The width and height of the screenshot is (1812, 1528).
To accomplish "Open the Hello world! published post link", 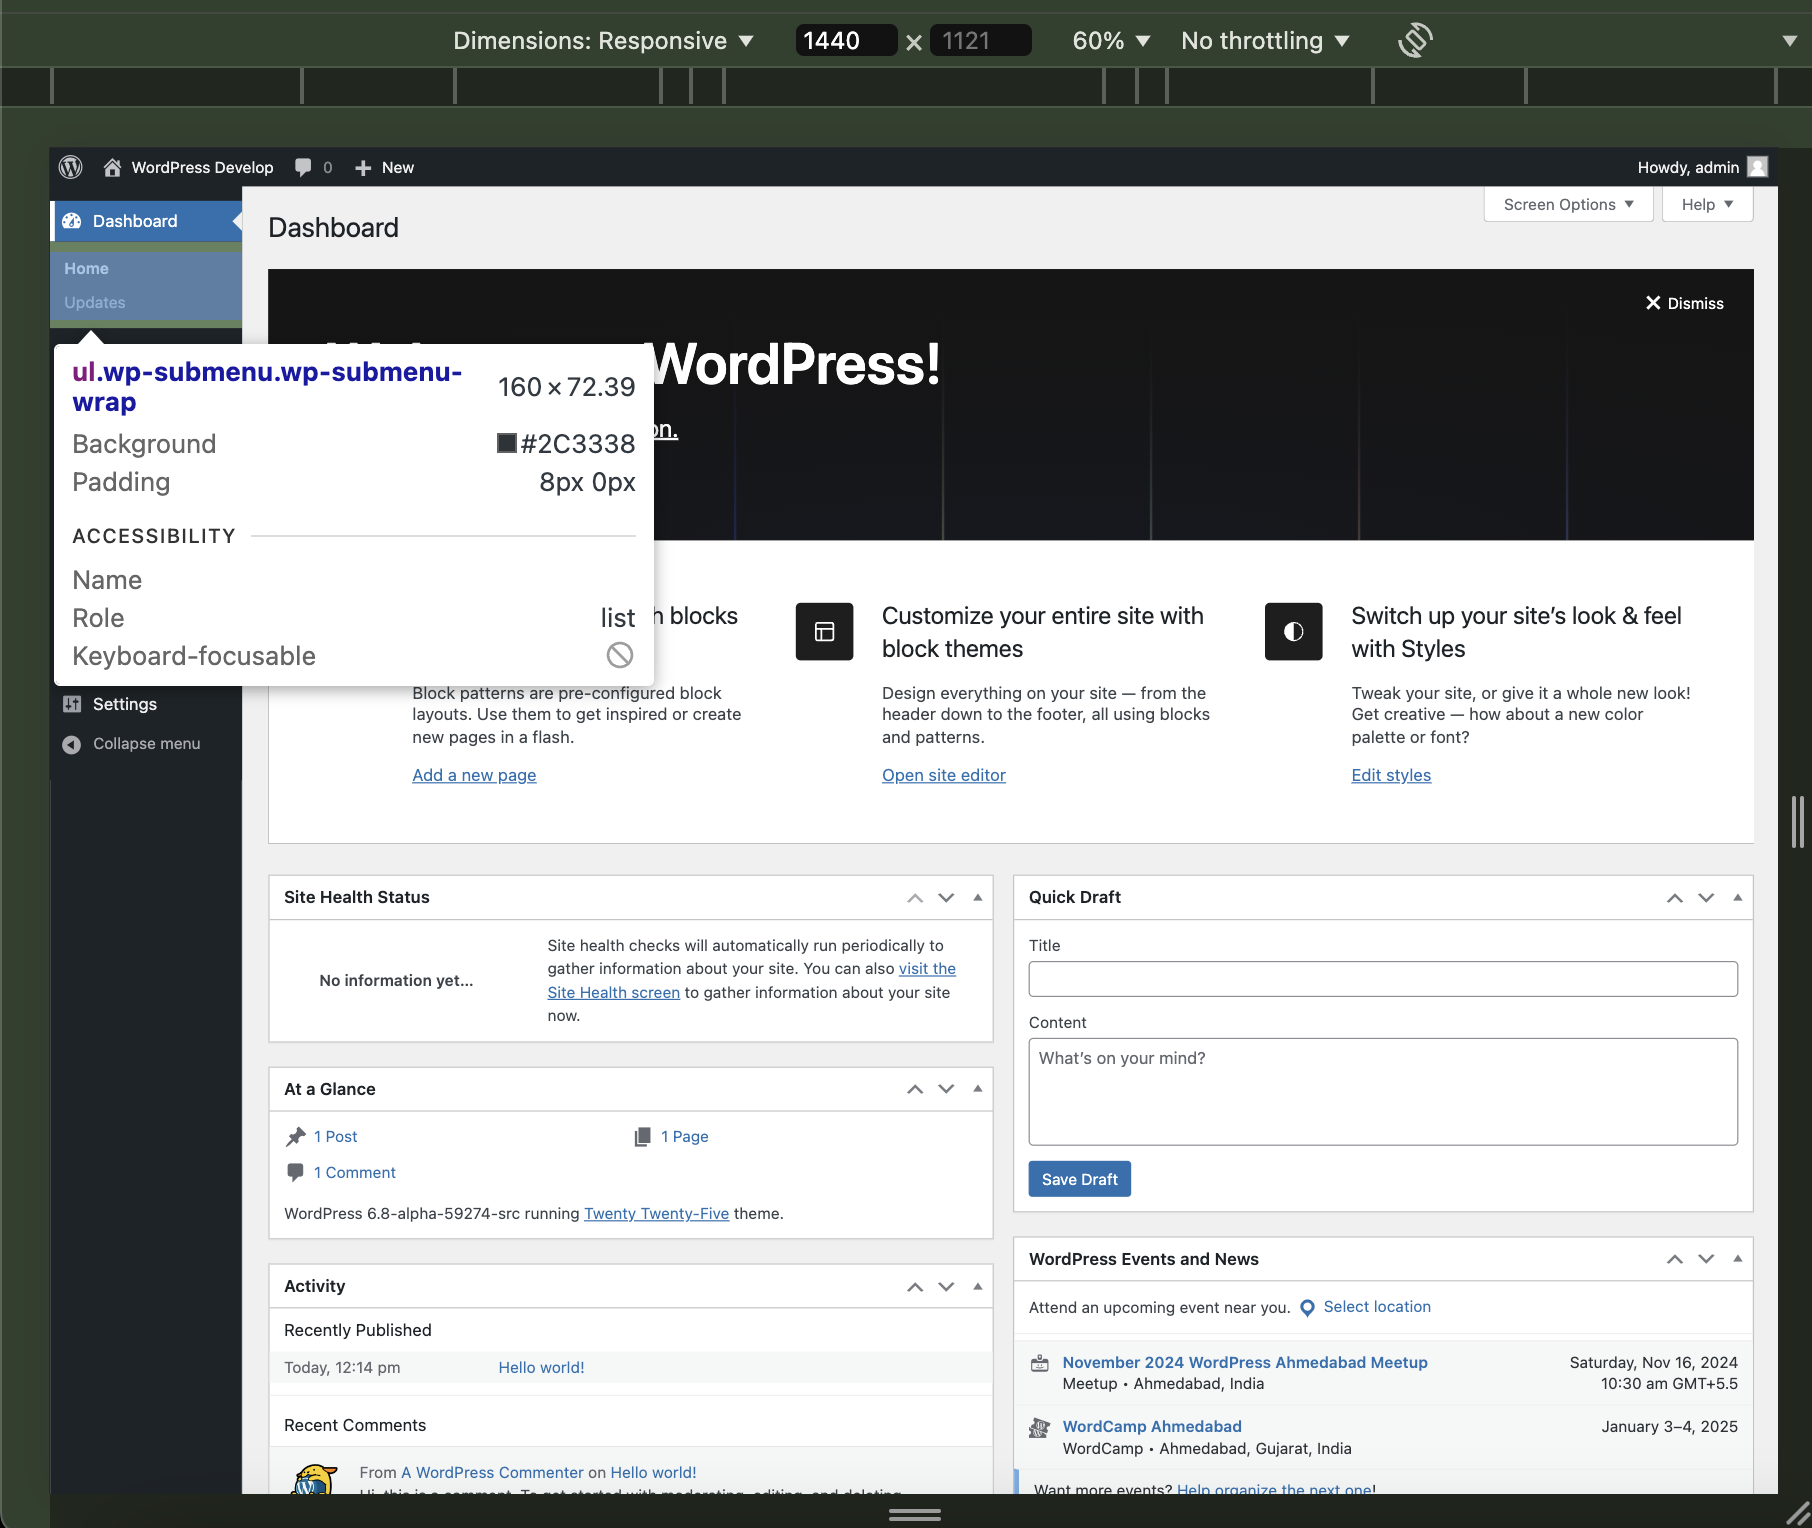I will click(541, 1367).
